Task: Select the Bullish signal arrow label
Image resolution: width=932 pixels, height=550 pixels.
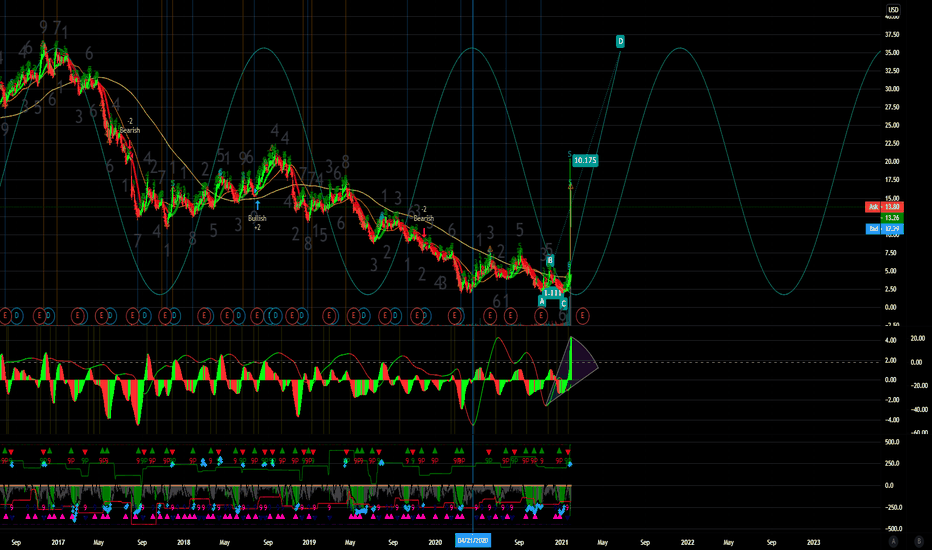Action: (257, 215)
